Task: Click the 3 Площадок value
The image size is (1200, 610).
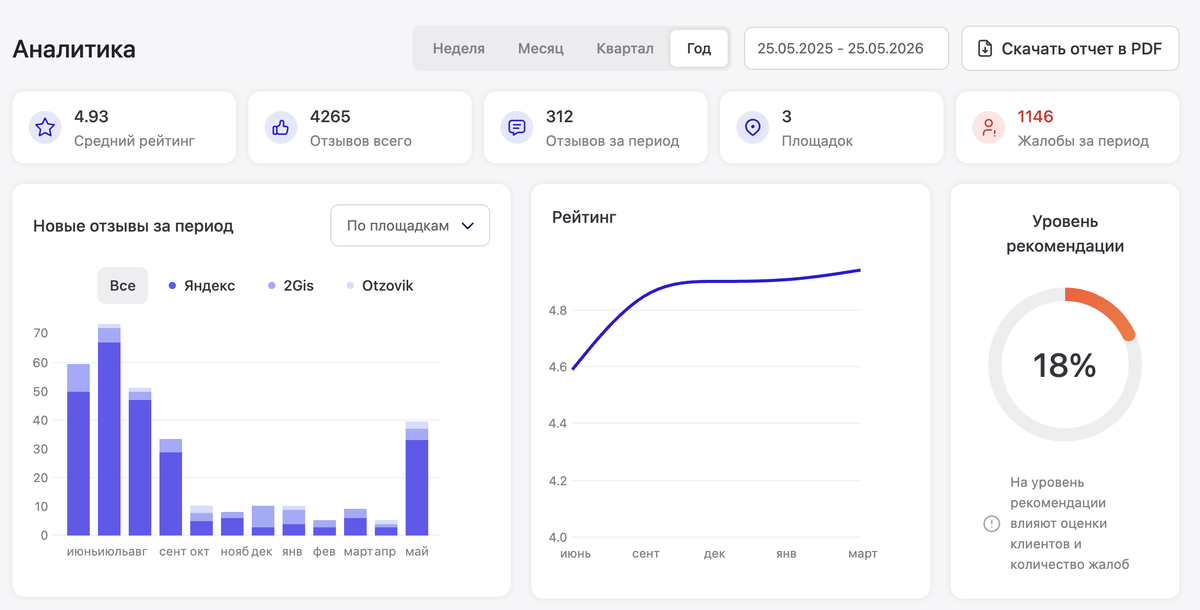Action: (x=787, y=117)
